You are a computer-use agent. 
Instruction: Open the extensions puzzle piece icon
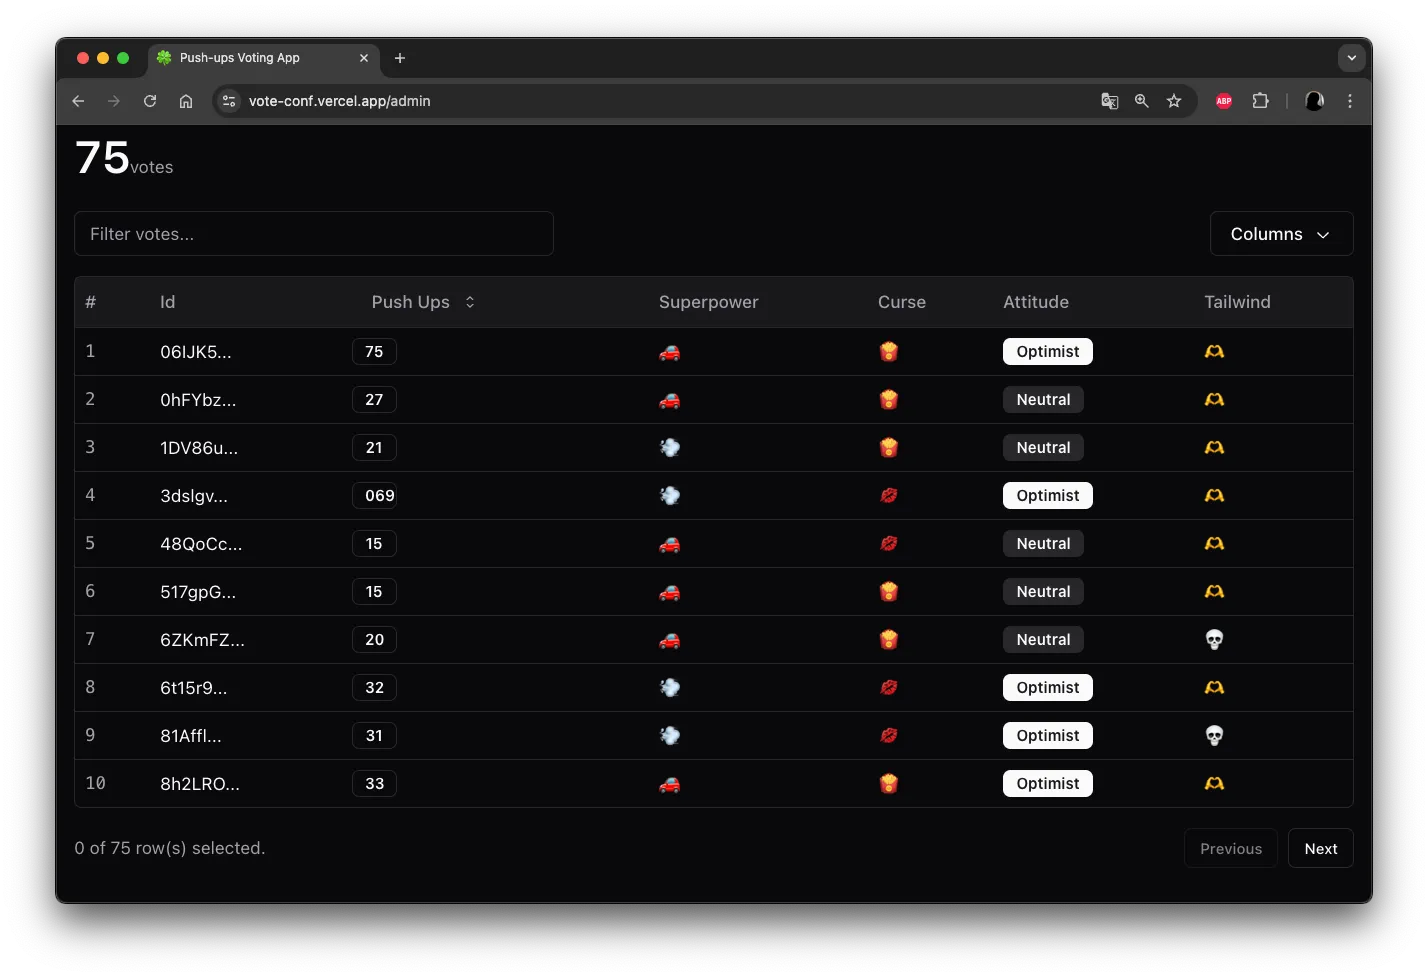pyautogui.click(x=1260, y=101)
